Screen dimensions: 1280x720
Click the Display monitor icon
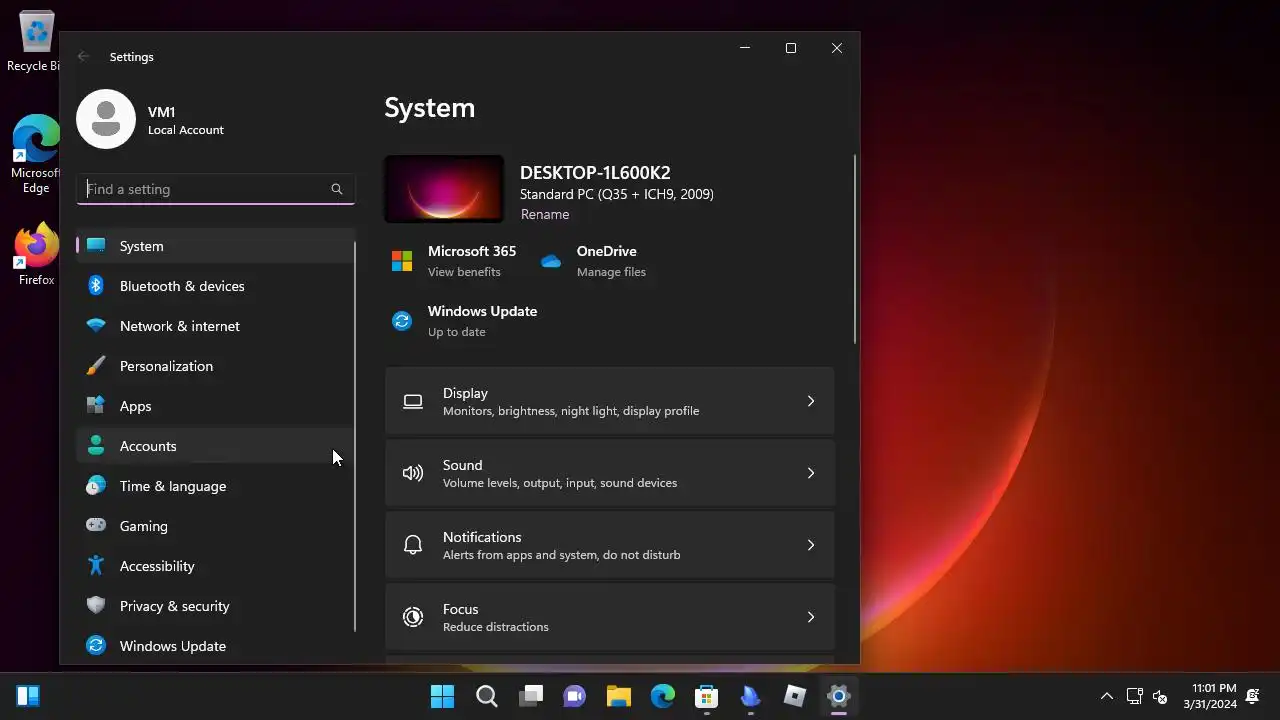pyautogui.click(x=413, y=401)
